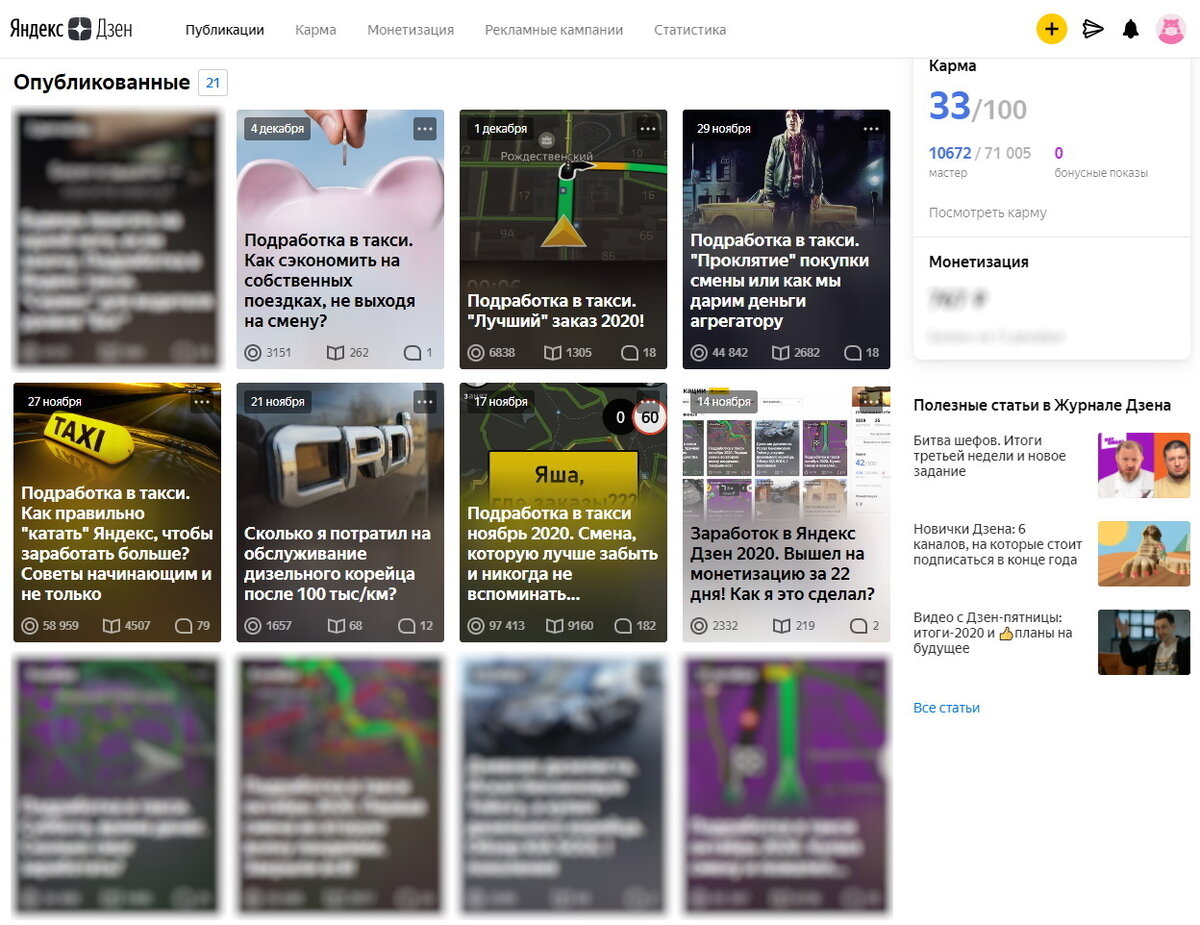
Task: Open the Монетизация tab
Action: 410,30
